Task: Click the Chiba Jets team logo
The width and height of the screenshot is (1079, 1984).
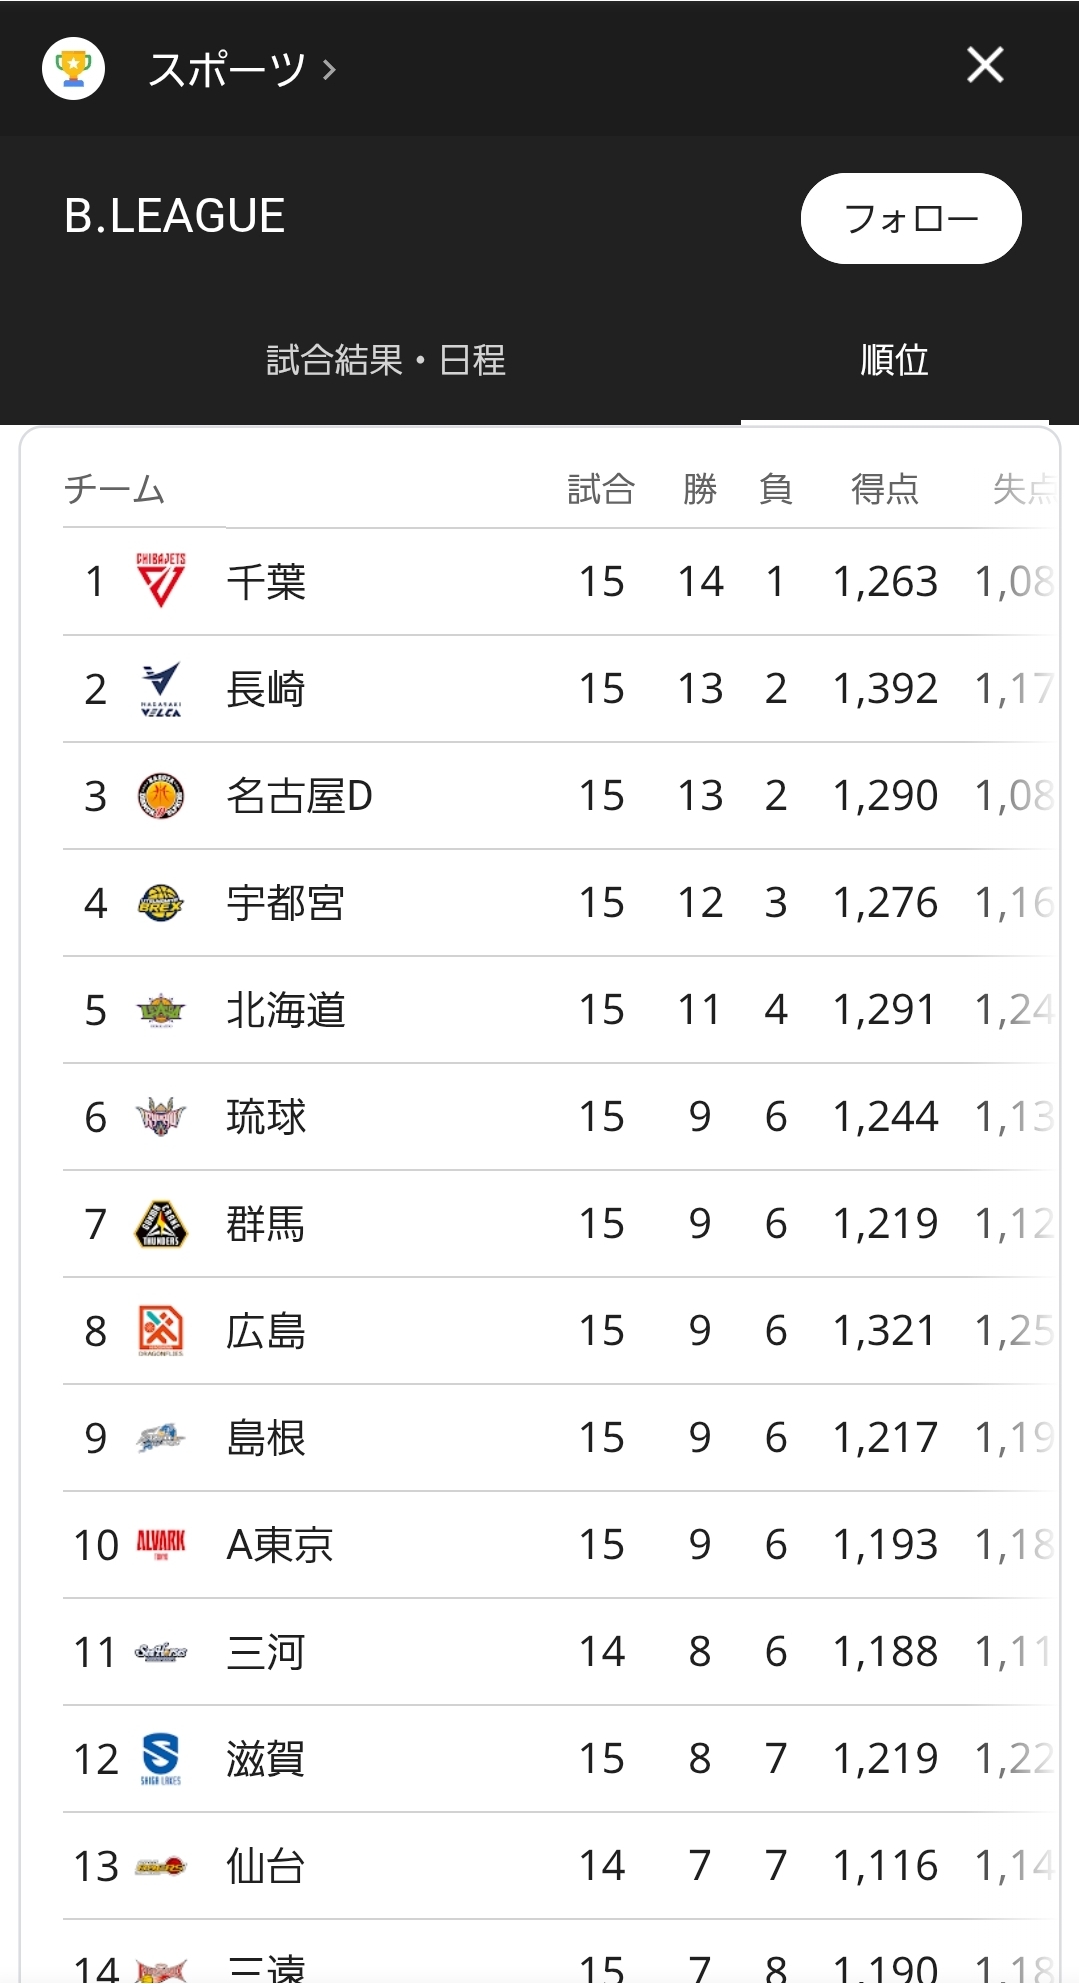Action: click(160, 581)
